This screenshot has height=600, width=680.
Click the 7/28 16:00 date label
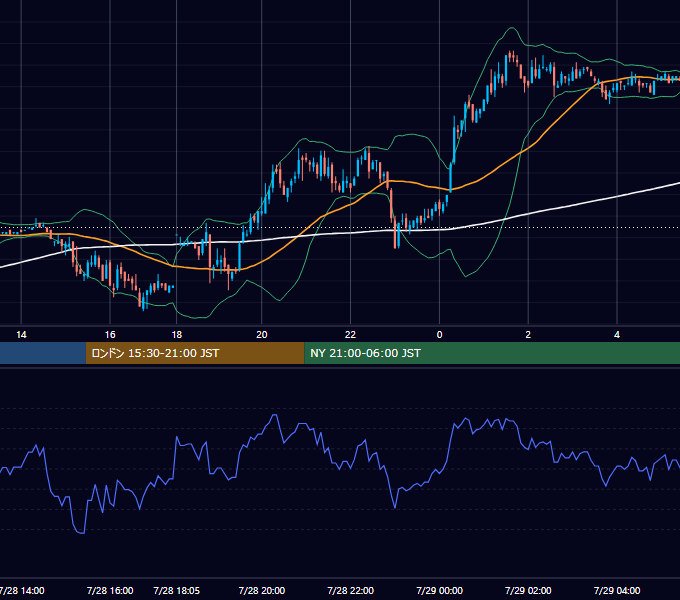(x=110, y=591)
